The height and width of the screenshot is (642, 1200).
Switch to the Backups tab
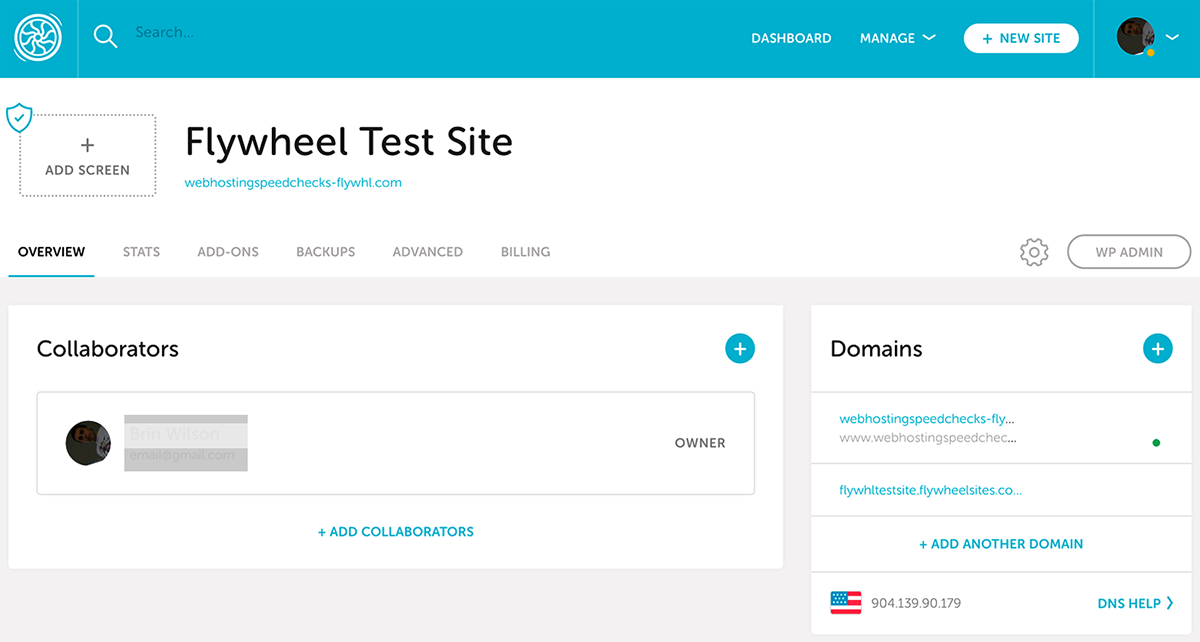pyautogui.click(x=325, y=251)
